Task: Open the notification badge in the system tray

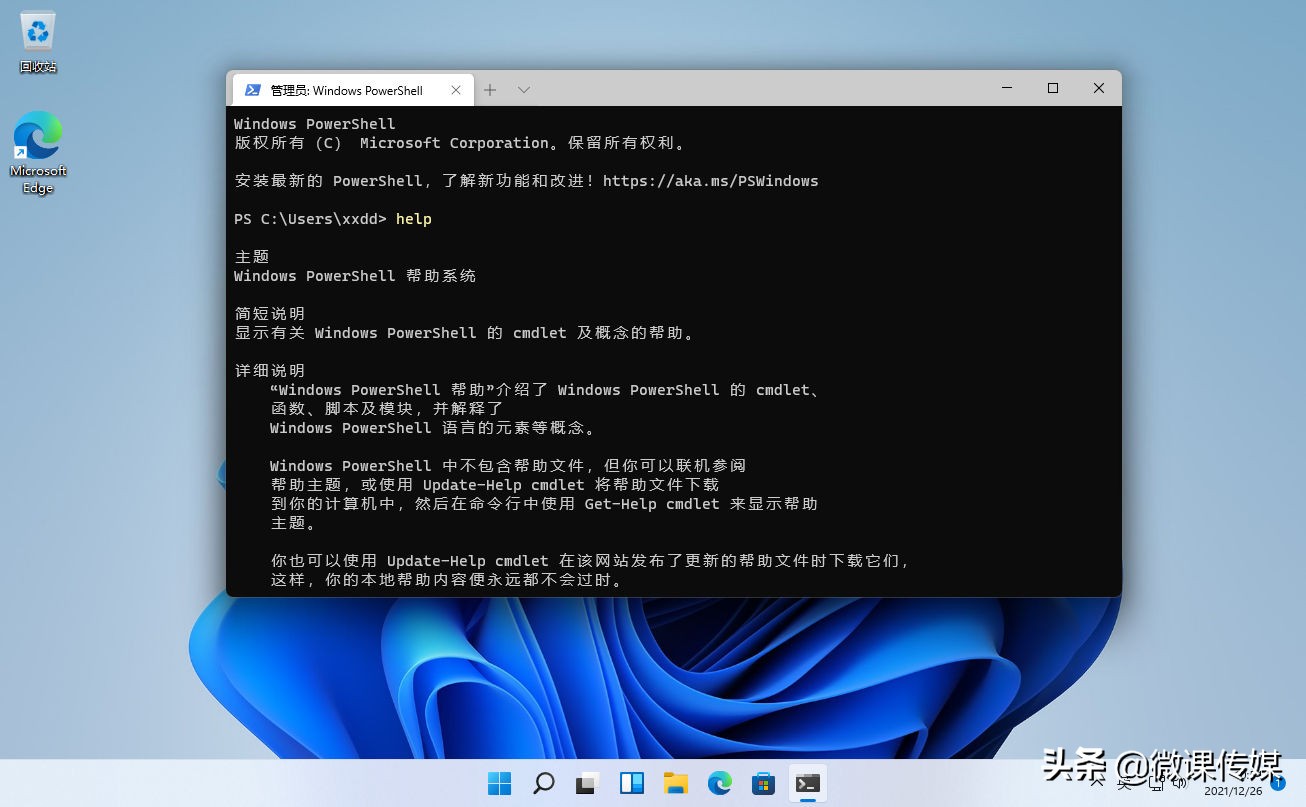Action: (x=1278, y=783)
